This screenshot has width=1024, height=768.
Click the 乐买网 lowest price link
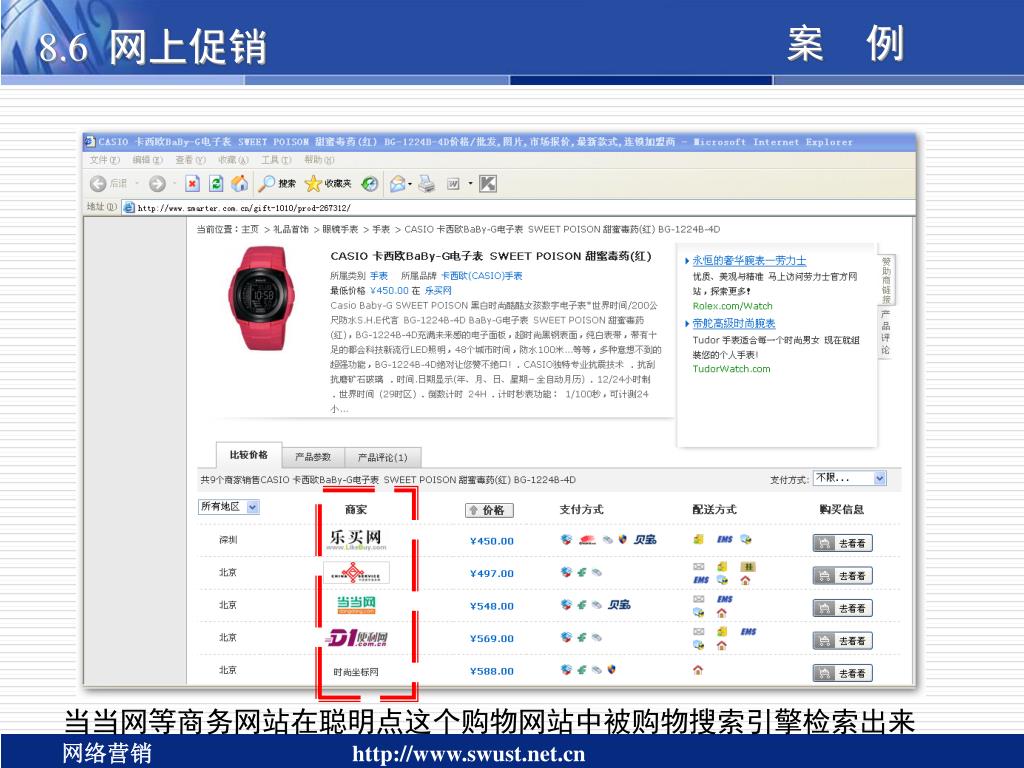[x=438, y=291]
